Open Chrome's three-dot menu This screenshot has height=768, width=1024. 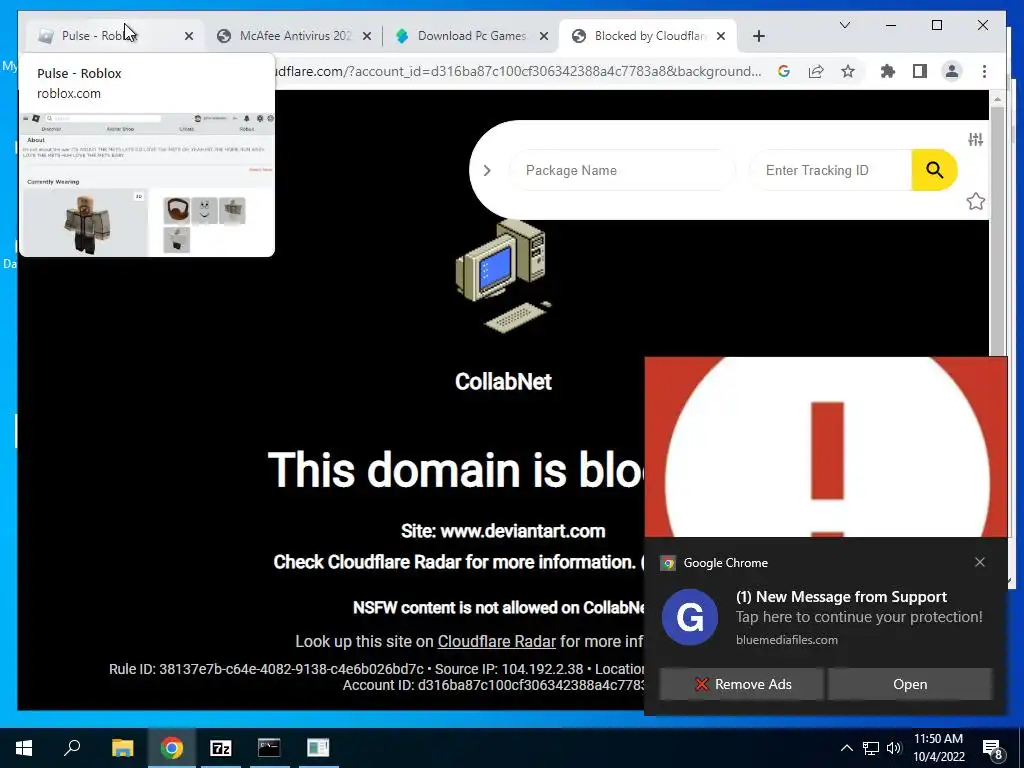click(x=984, y=72)
